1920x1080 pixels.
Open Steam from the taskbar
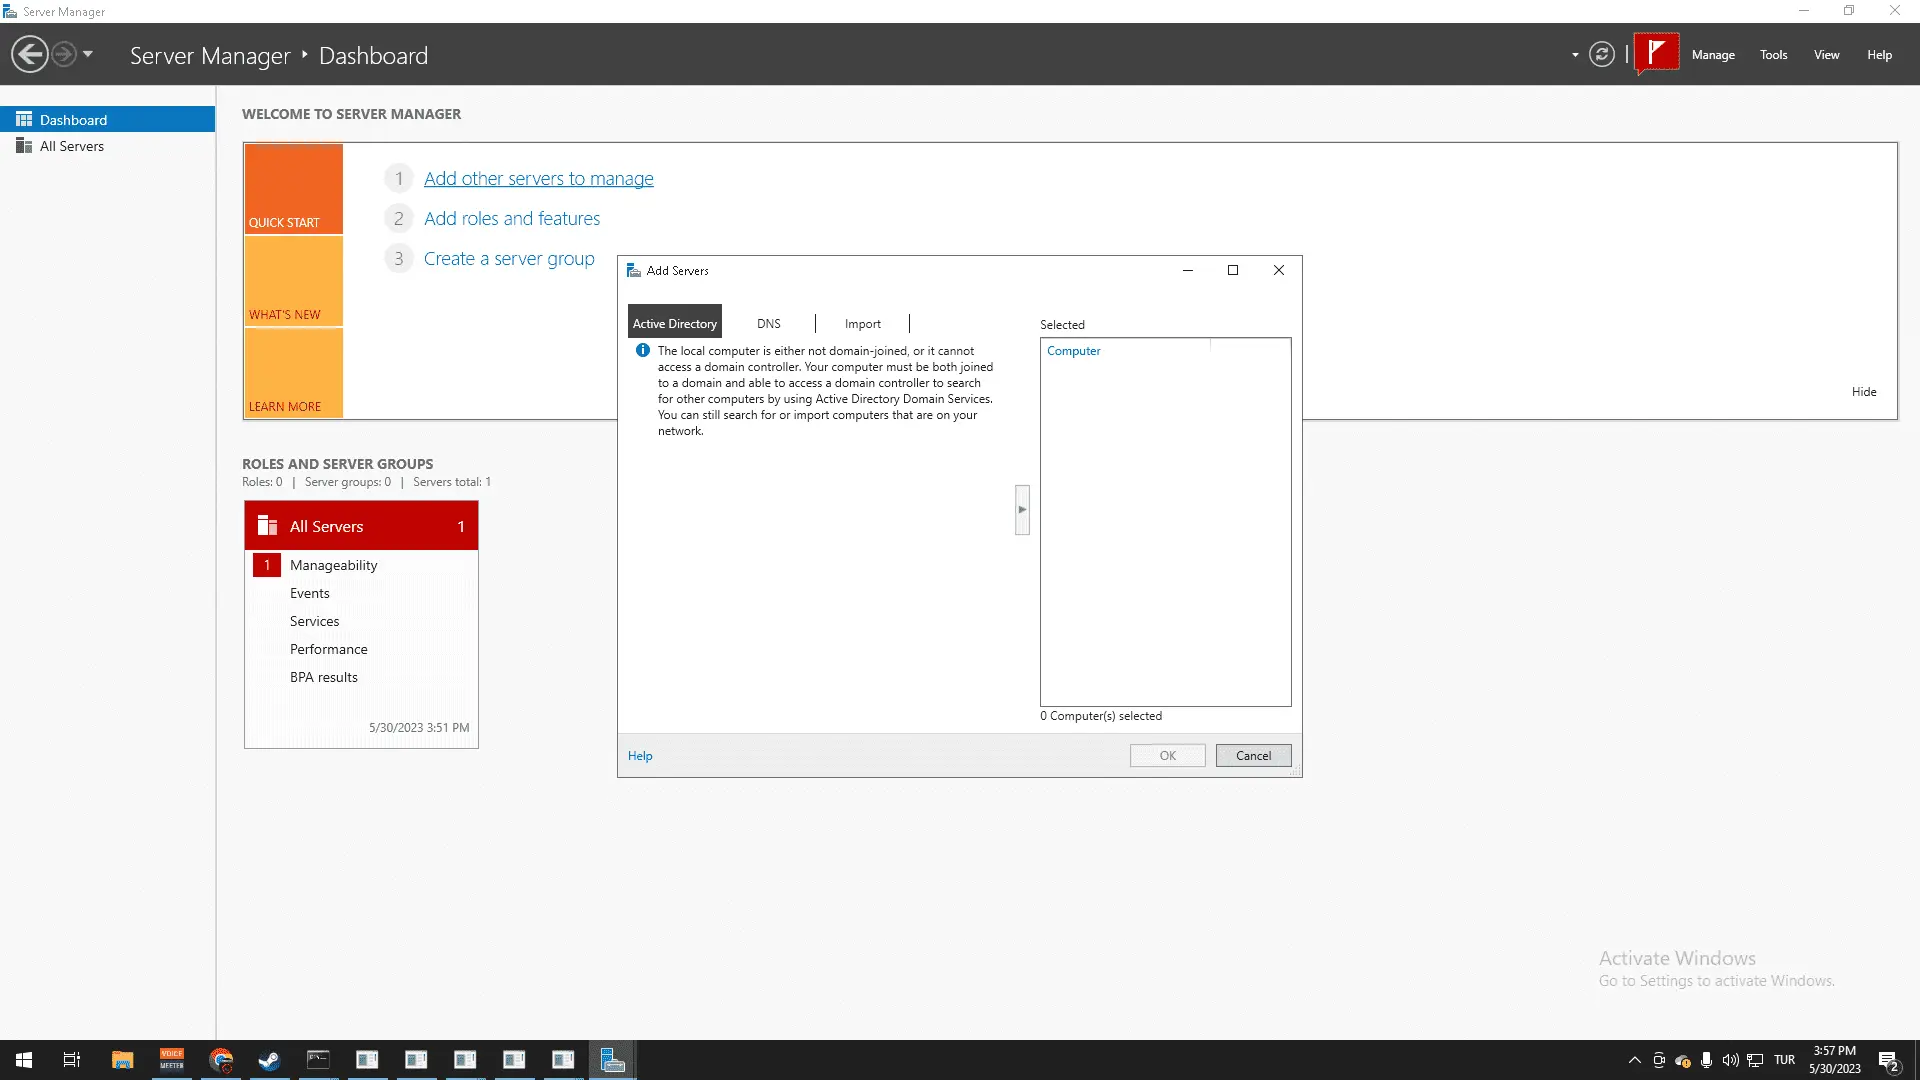(270, 1060)
